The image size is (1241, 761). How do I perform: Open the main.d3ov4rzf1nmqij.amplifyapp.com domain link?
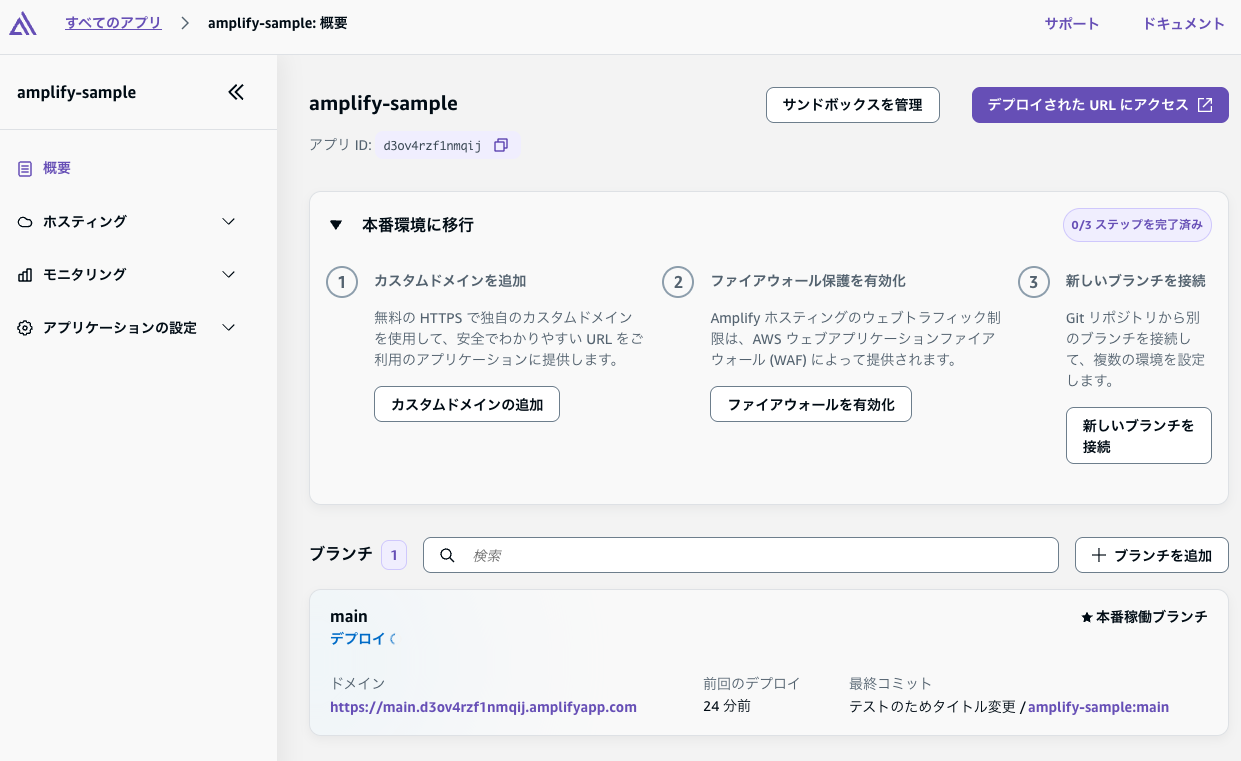(483, 707)
